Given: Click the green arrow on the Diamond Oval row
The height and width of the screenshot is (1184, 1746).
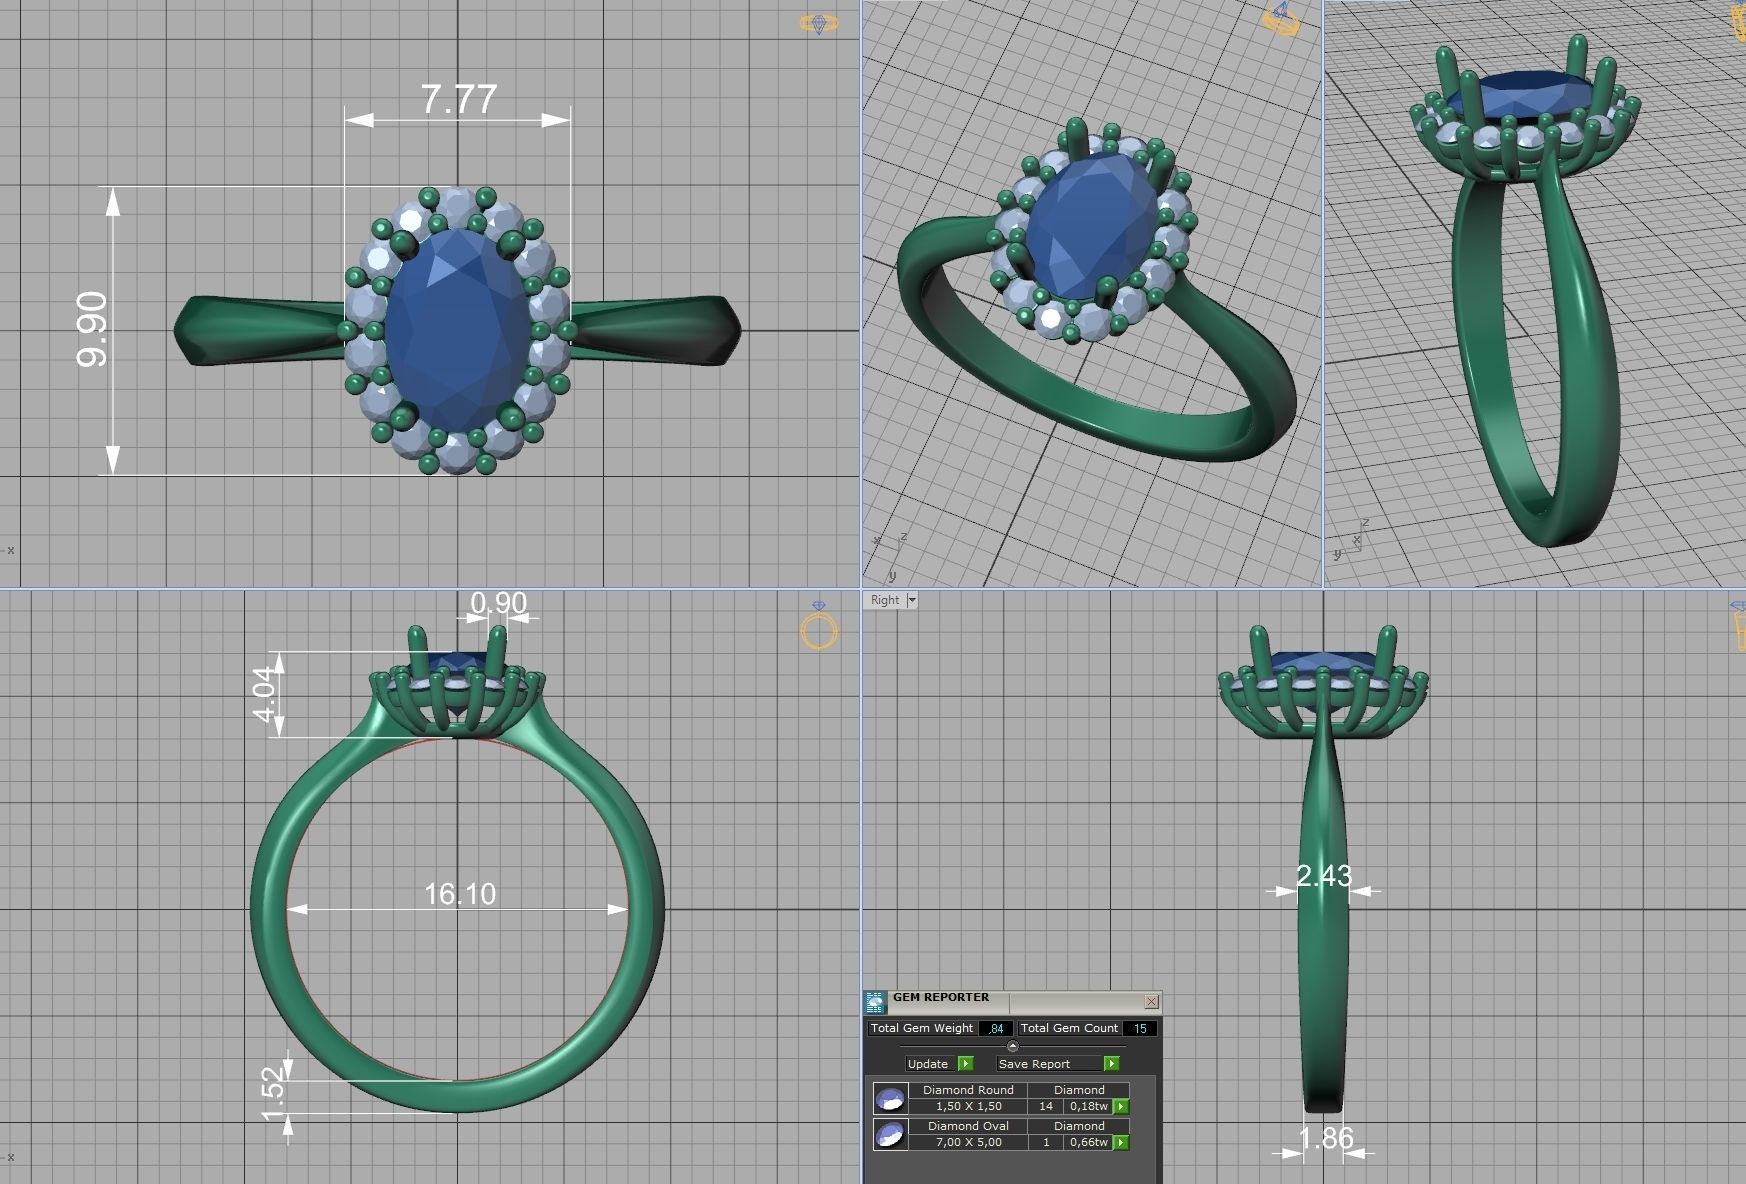Looking at the screenshot, I should click(x=1121, y=1142).
